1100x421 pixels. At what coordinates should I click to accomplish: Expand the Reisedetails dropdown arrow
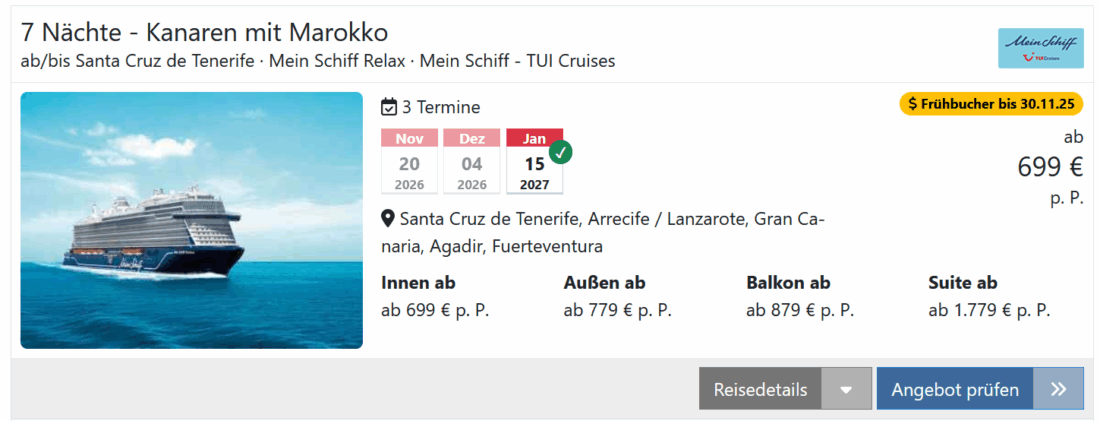click(847, 389)
